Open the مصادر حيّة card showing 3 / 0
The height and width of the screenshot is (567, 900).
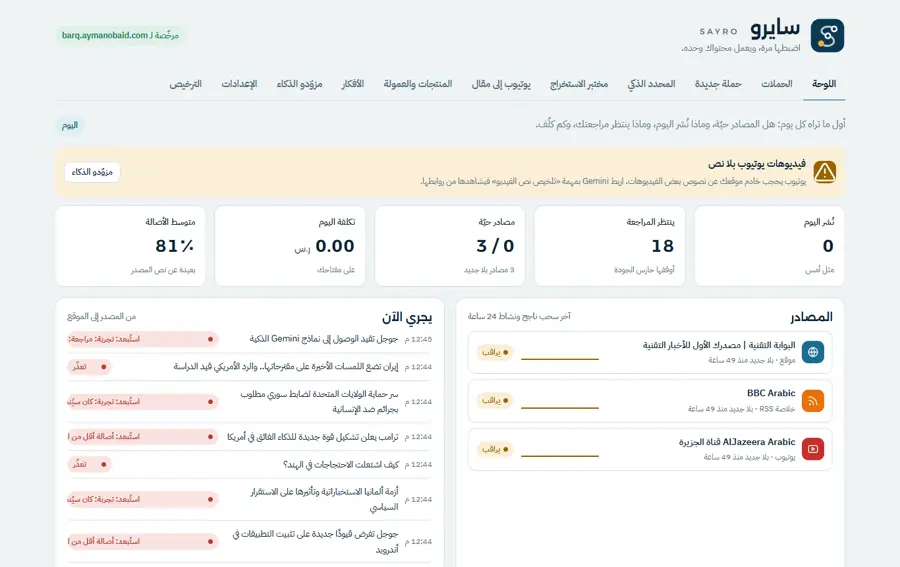(450, 246)
